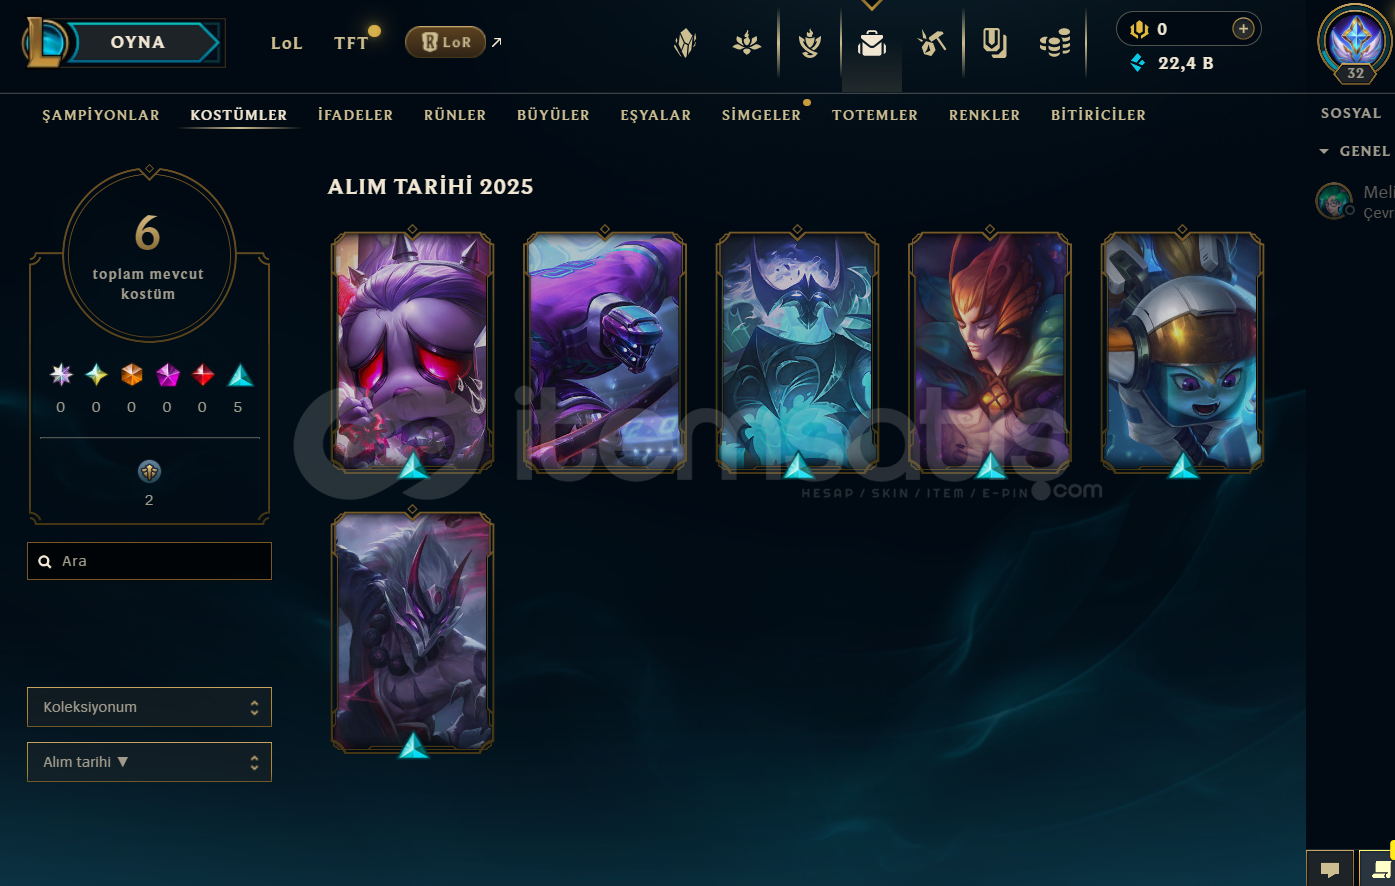Open the Store coins icon

tap(1055, 43)
